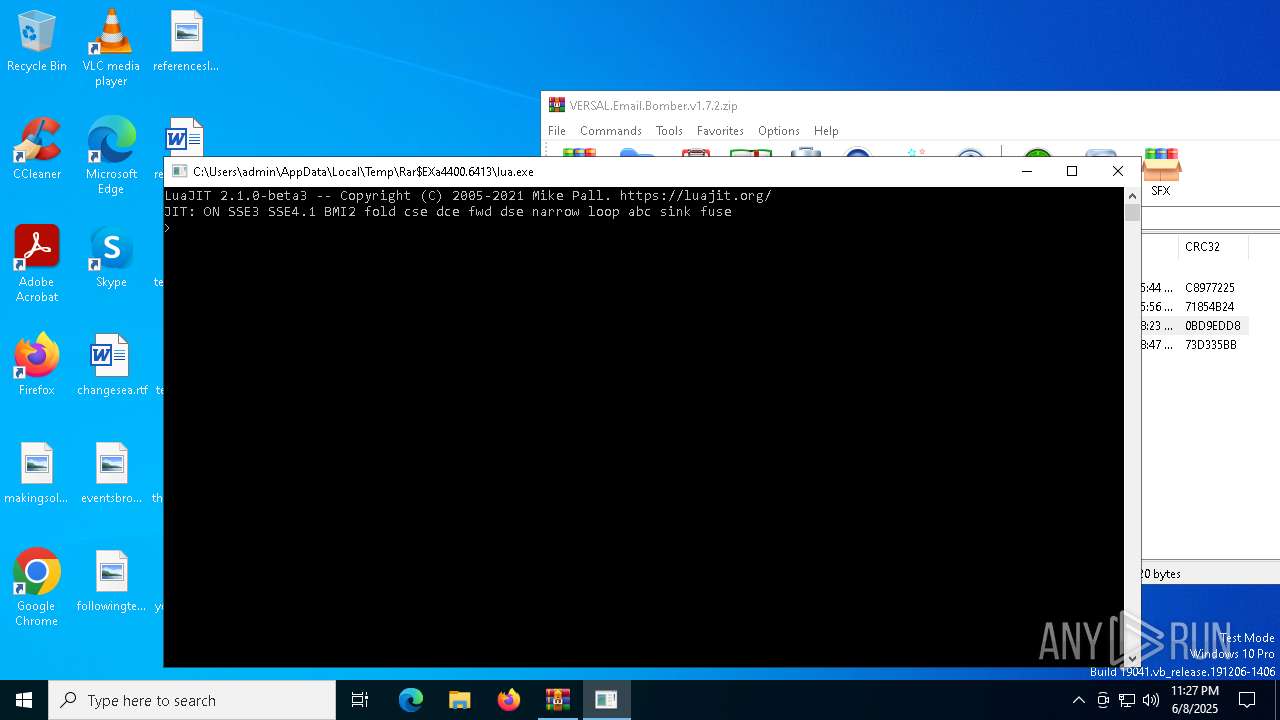This screenshot has height=720, width=1280.
Task: Select the Adobe Acrobat desktop shortcut
Action: pyautogui.click(x=37, y=264)
